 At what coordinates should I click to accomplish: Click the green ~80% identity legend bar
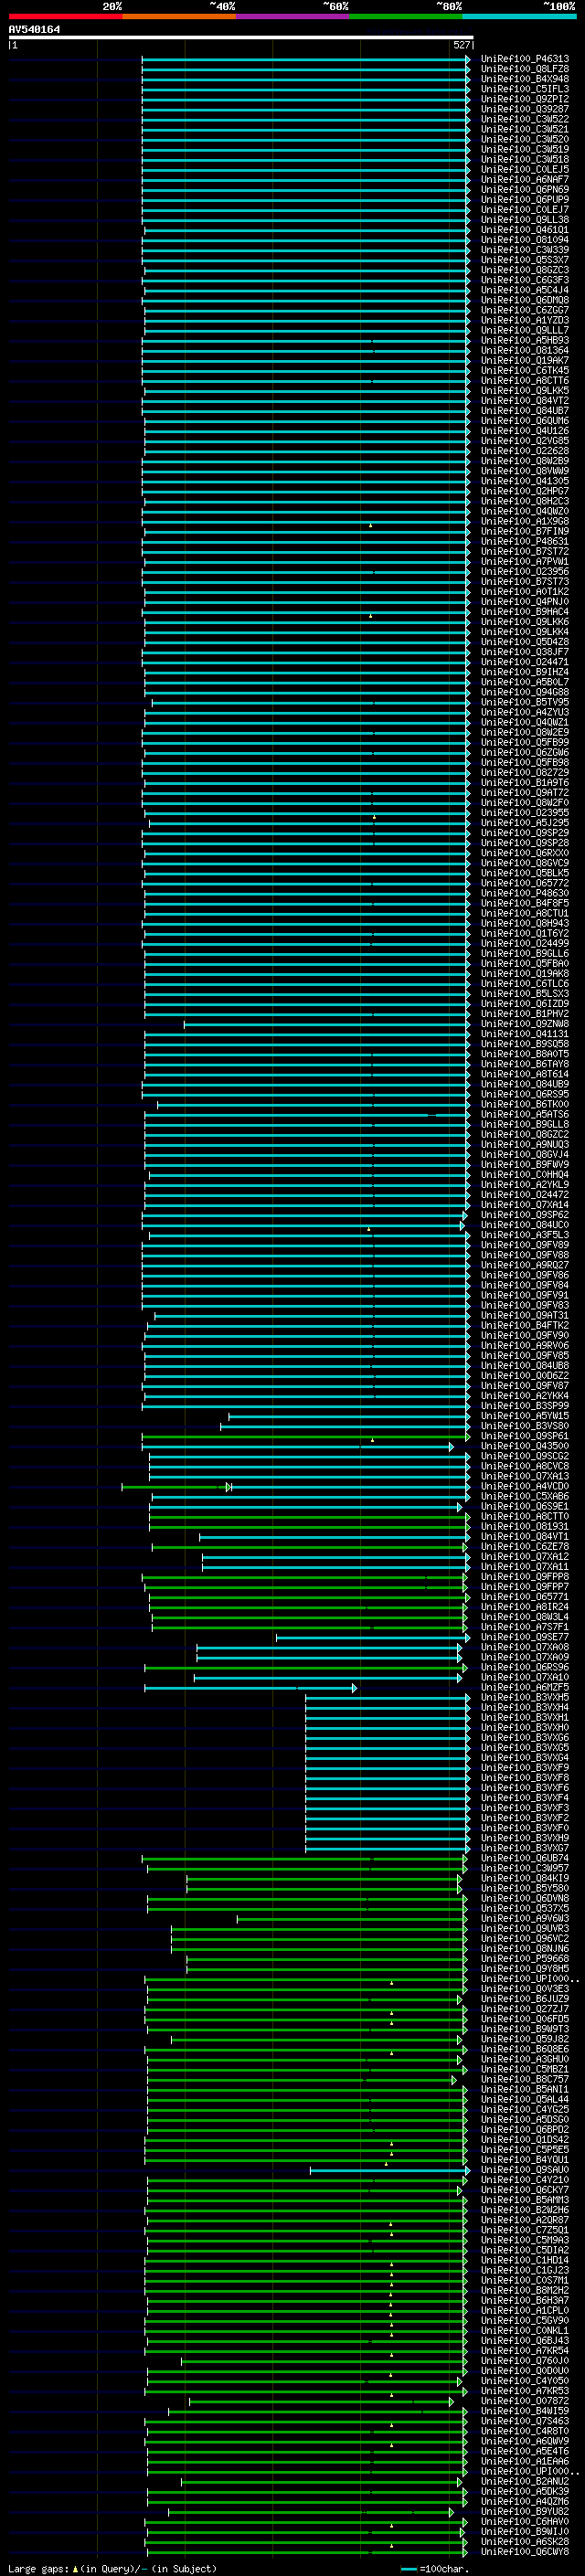click(x=406, y=17)
